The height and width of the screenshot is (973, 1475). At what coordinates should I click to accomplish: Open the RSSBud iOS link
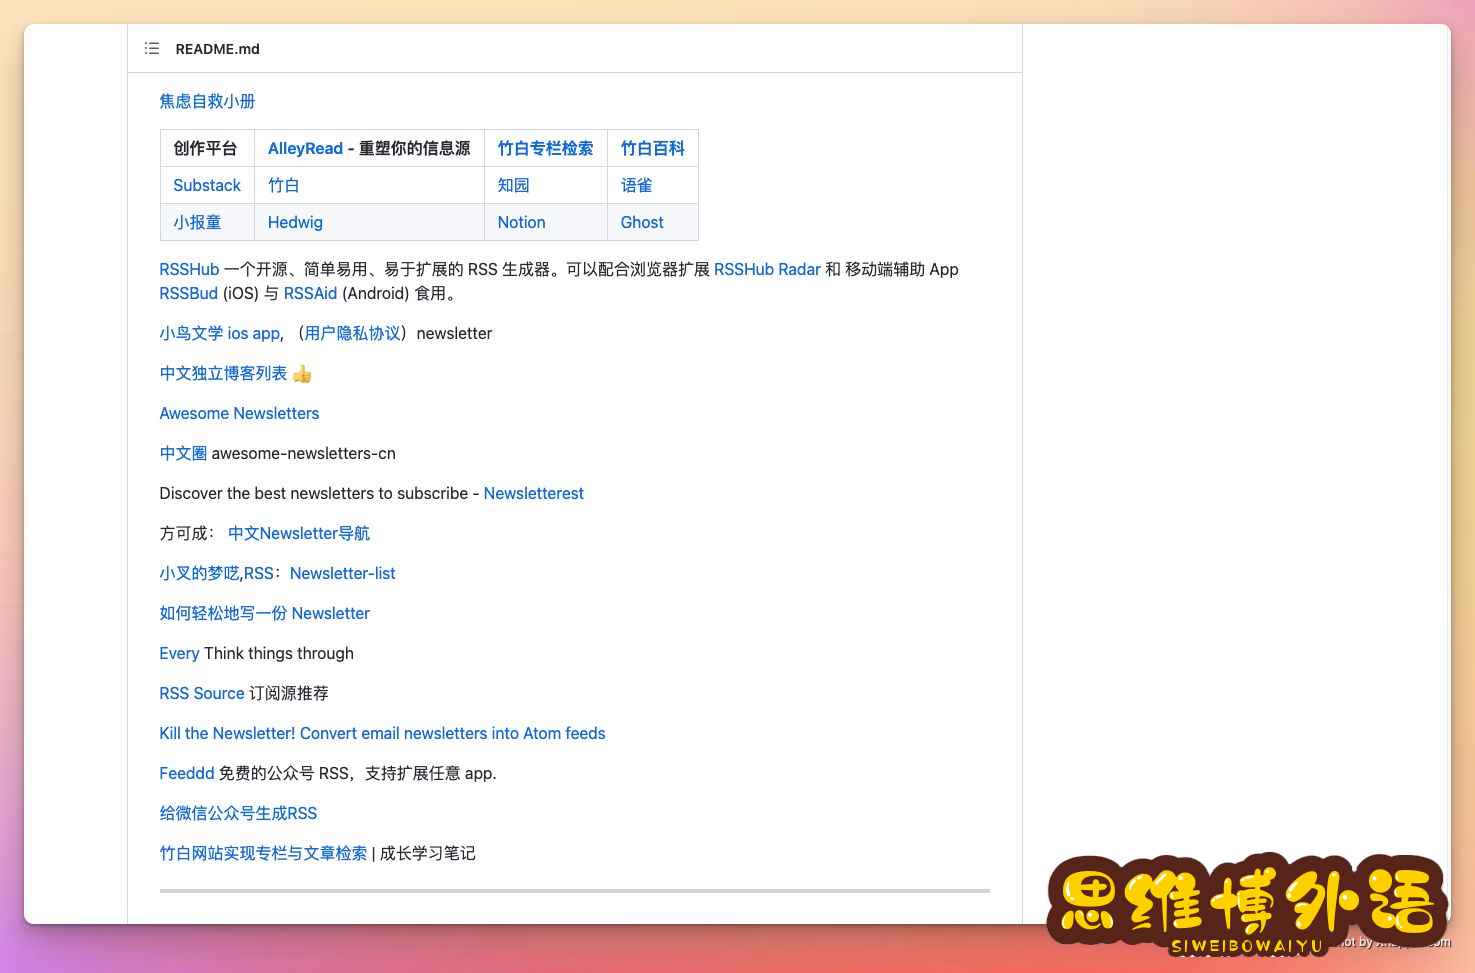point(188,293)
